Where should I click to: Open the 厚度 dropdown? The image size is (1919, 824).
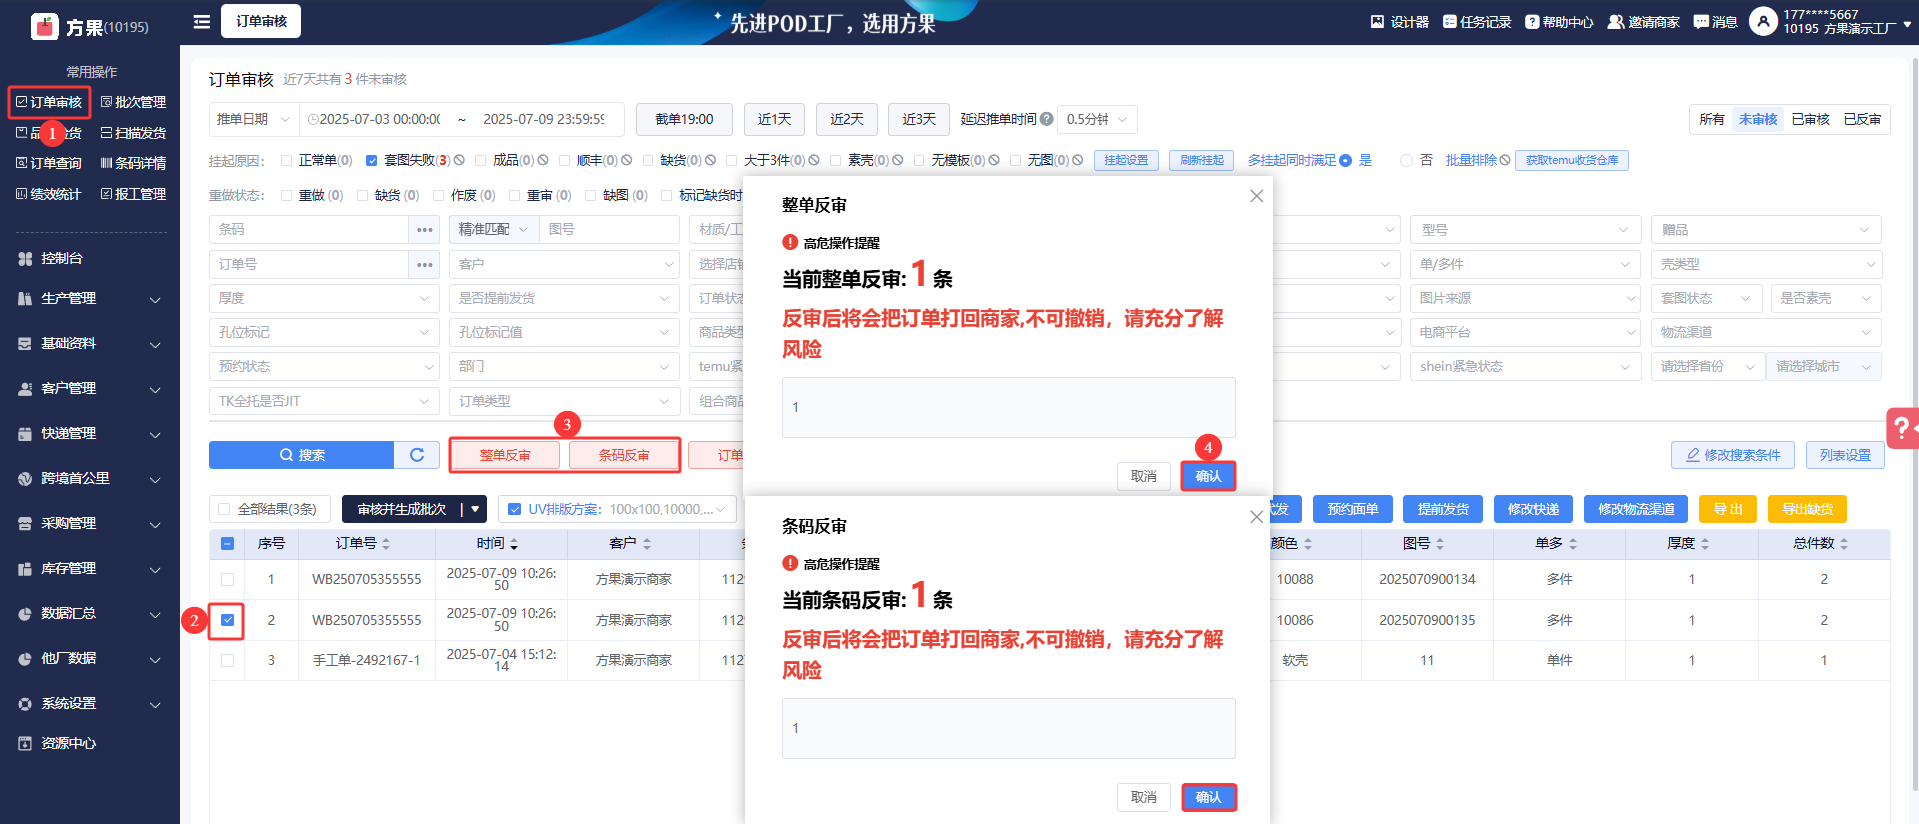tap(324, 298)
